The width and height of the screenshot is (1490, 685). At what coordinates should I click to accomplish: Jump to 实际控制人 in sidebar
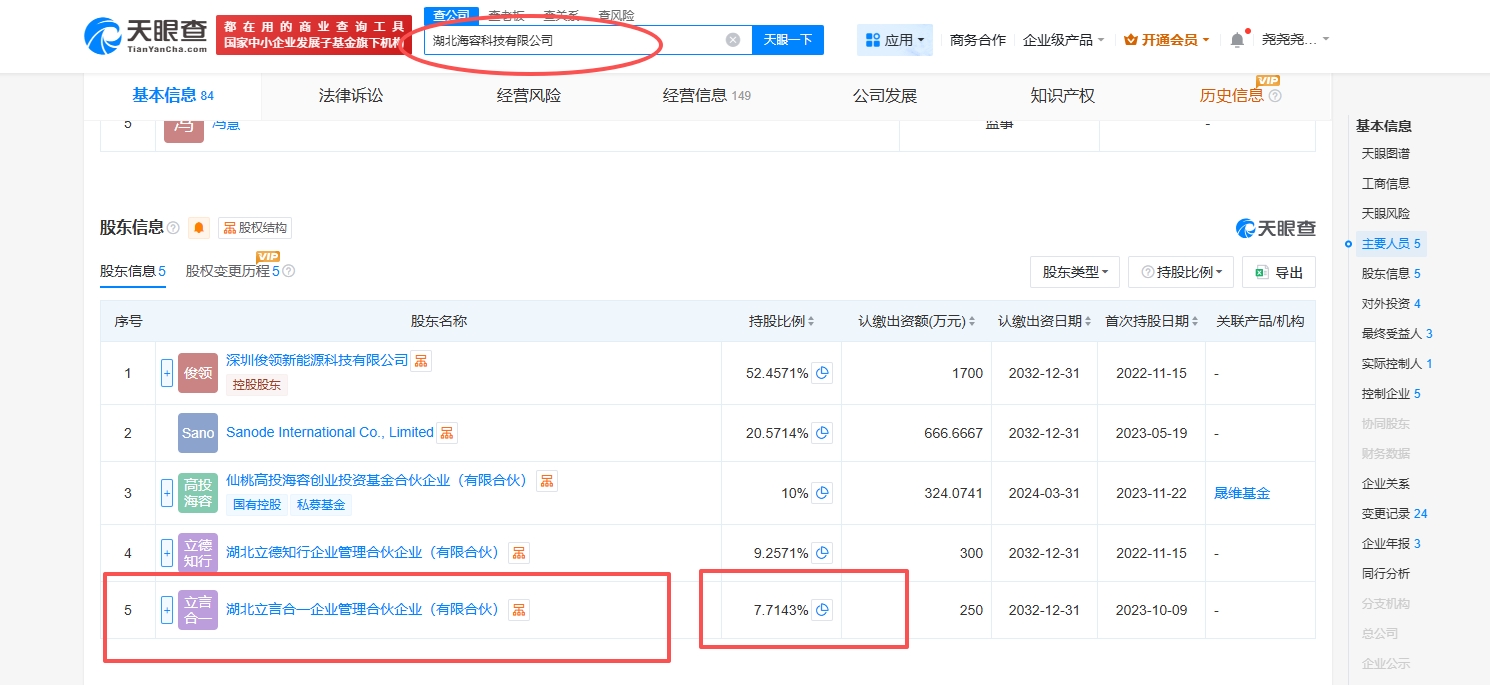pos(1397,364)
